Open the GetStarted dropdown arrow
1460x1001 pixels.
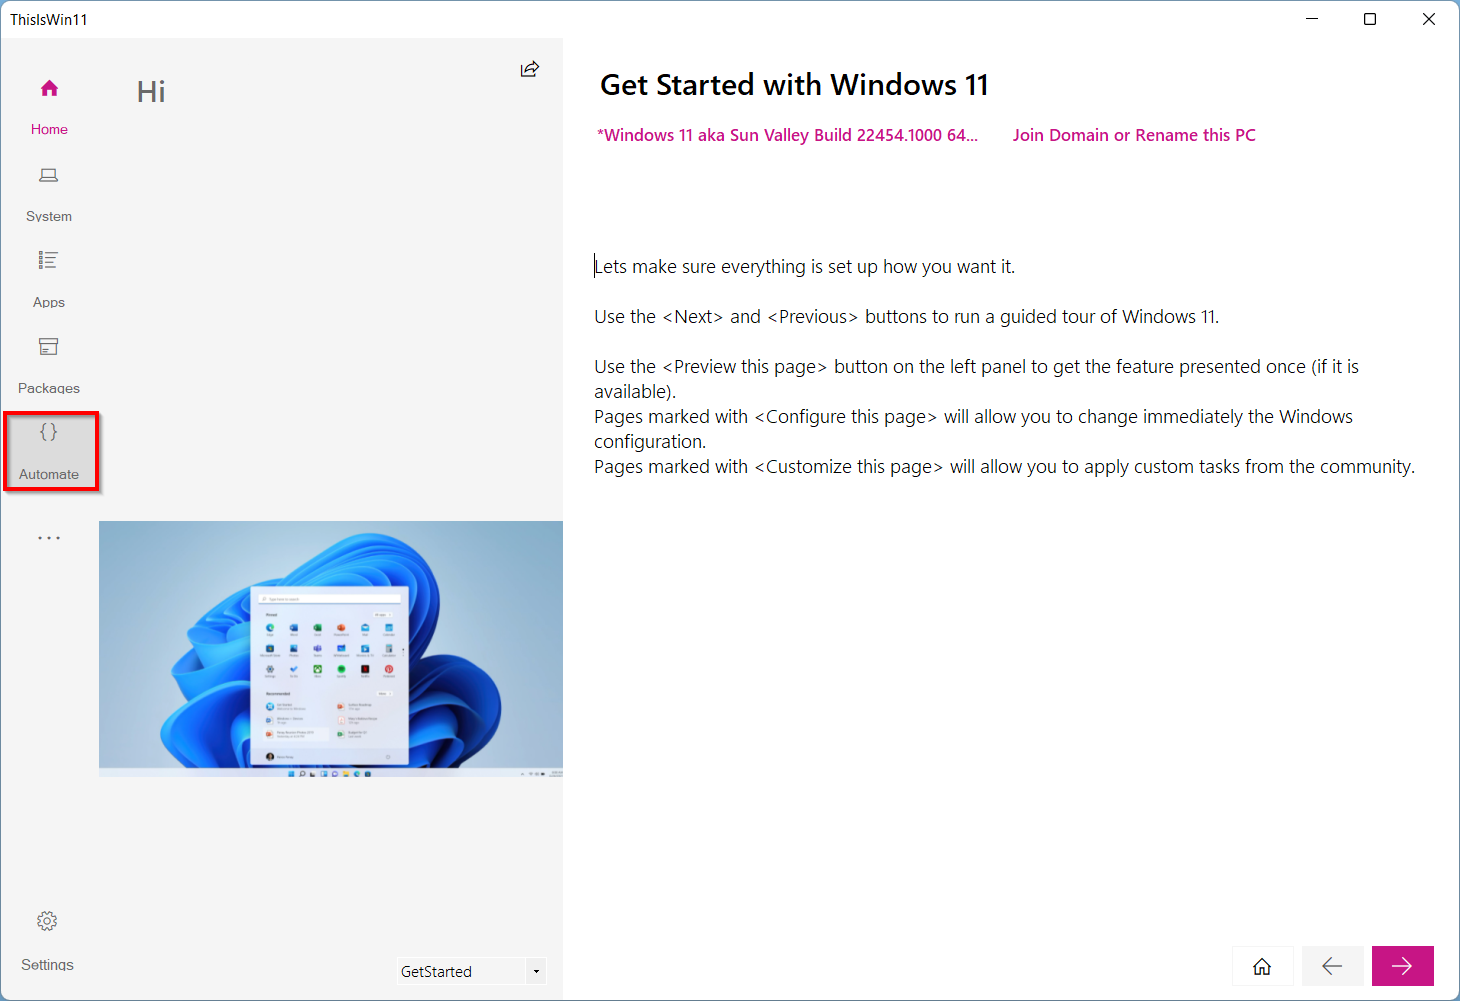click(537, 971)
